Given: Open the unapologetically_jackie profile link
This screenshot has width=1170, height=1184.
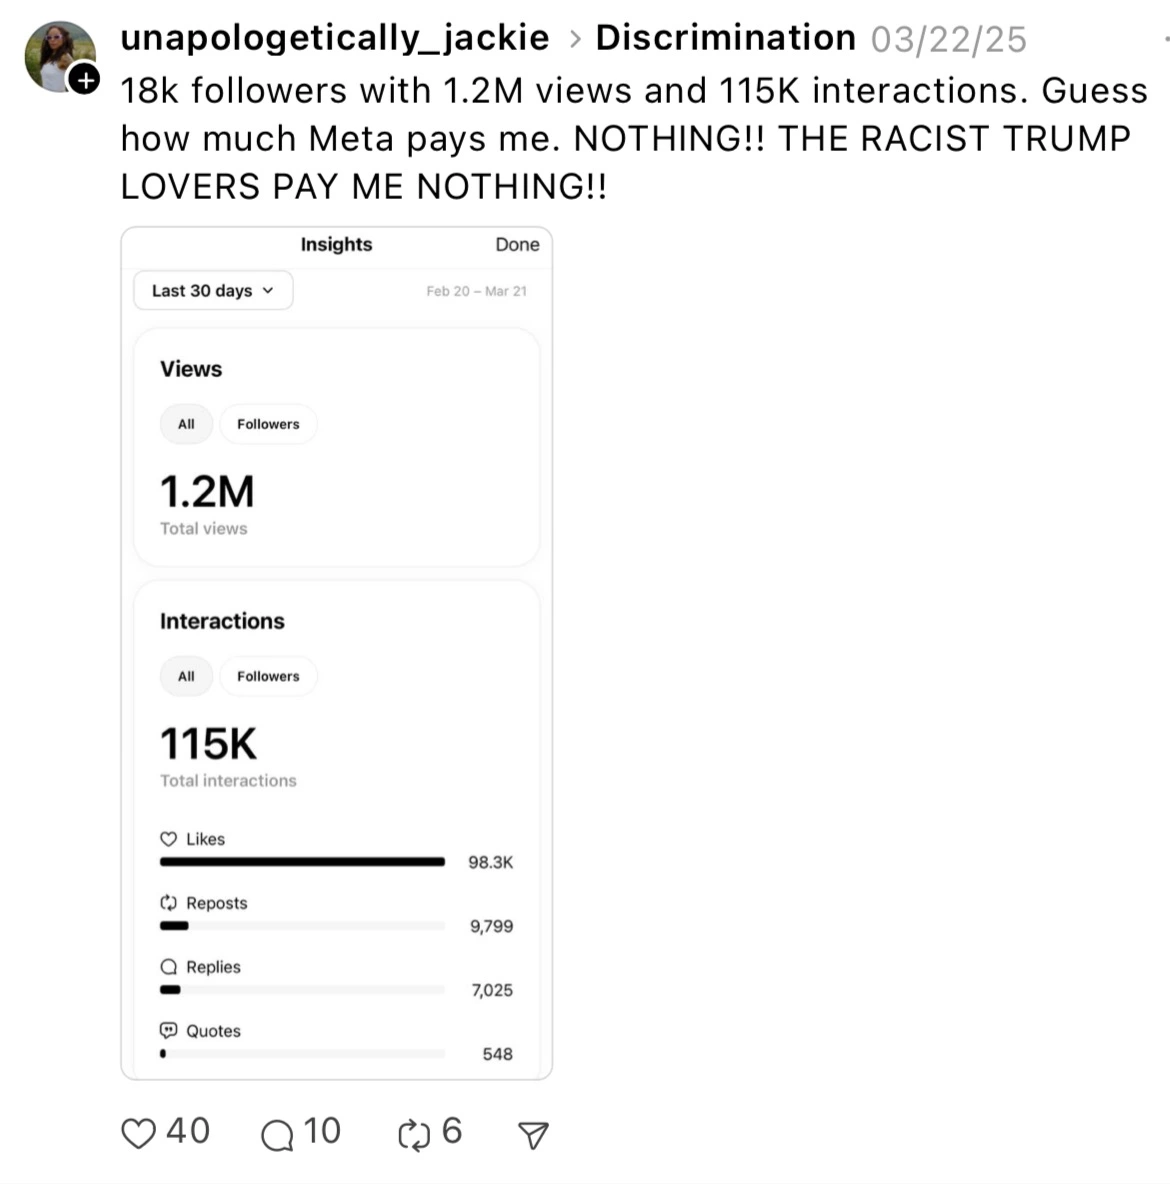Looking at the screenshot, I should tap(335, 38).
